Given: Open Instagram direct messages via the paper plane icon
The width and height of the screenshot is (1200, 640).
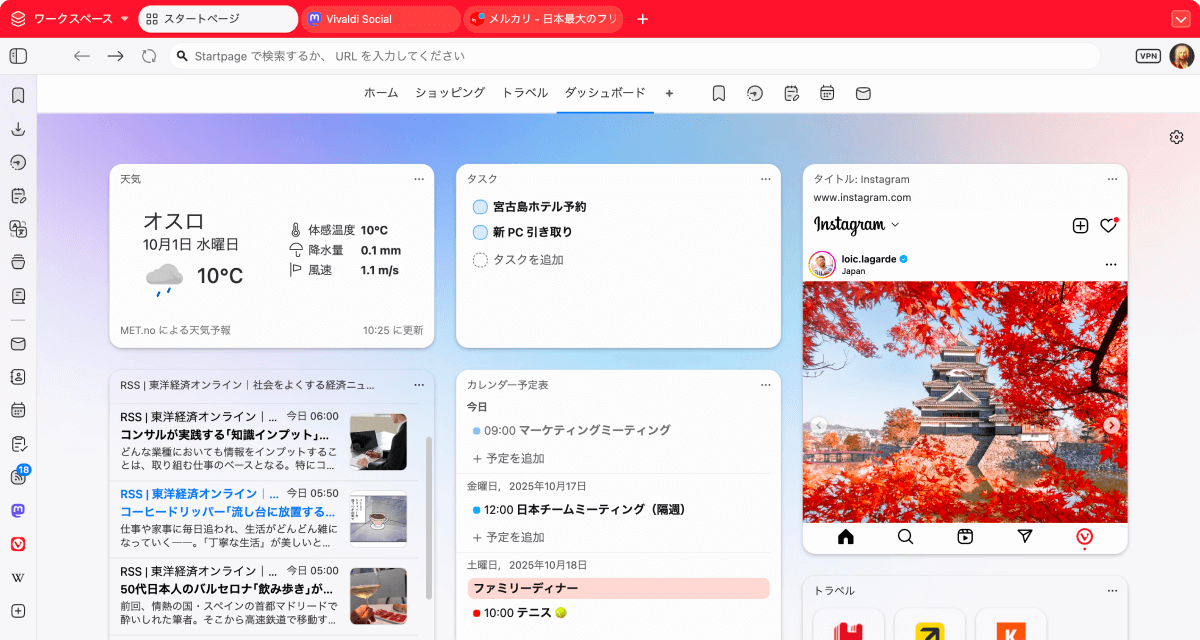Looking at the screenshot, I should click(1025, 536).
